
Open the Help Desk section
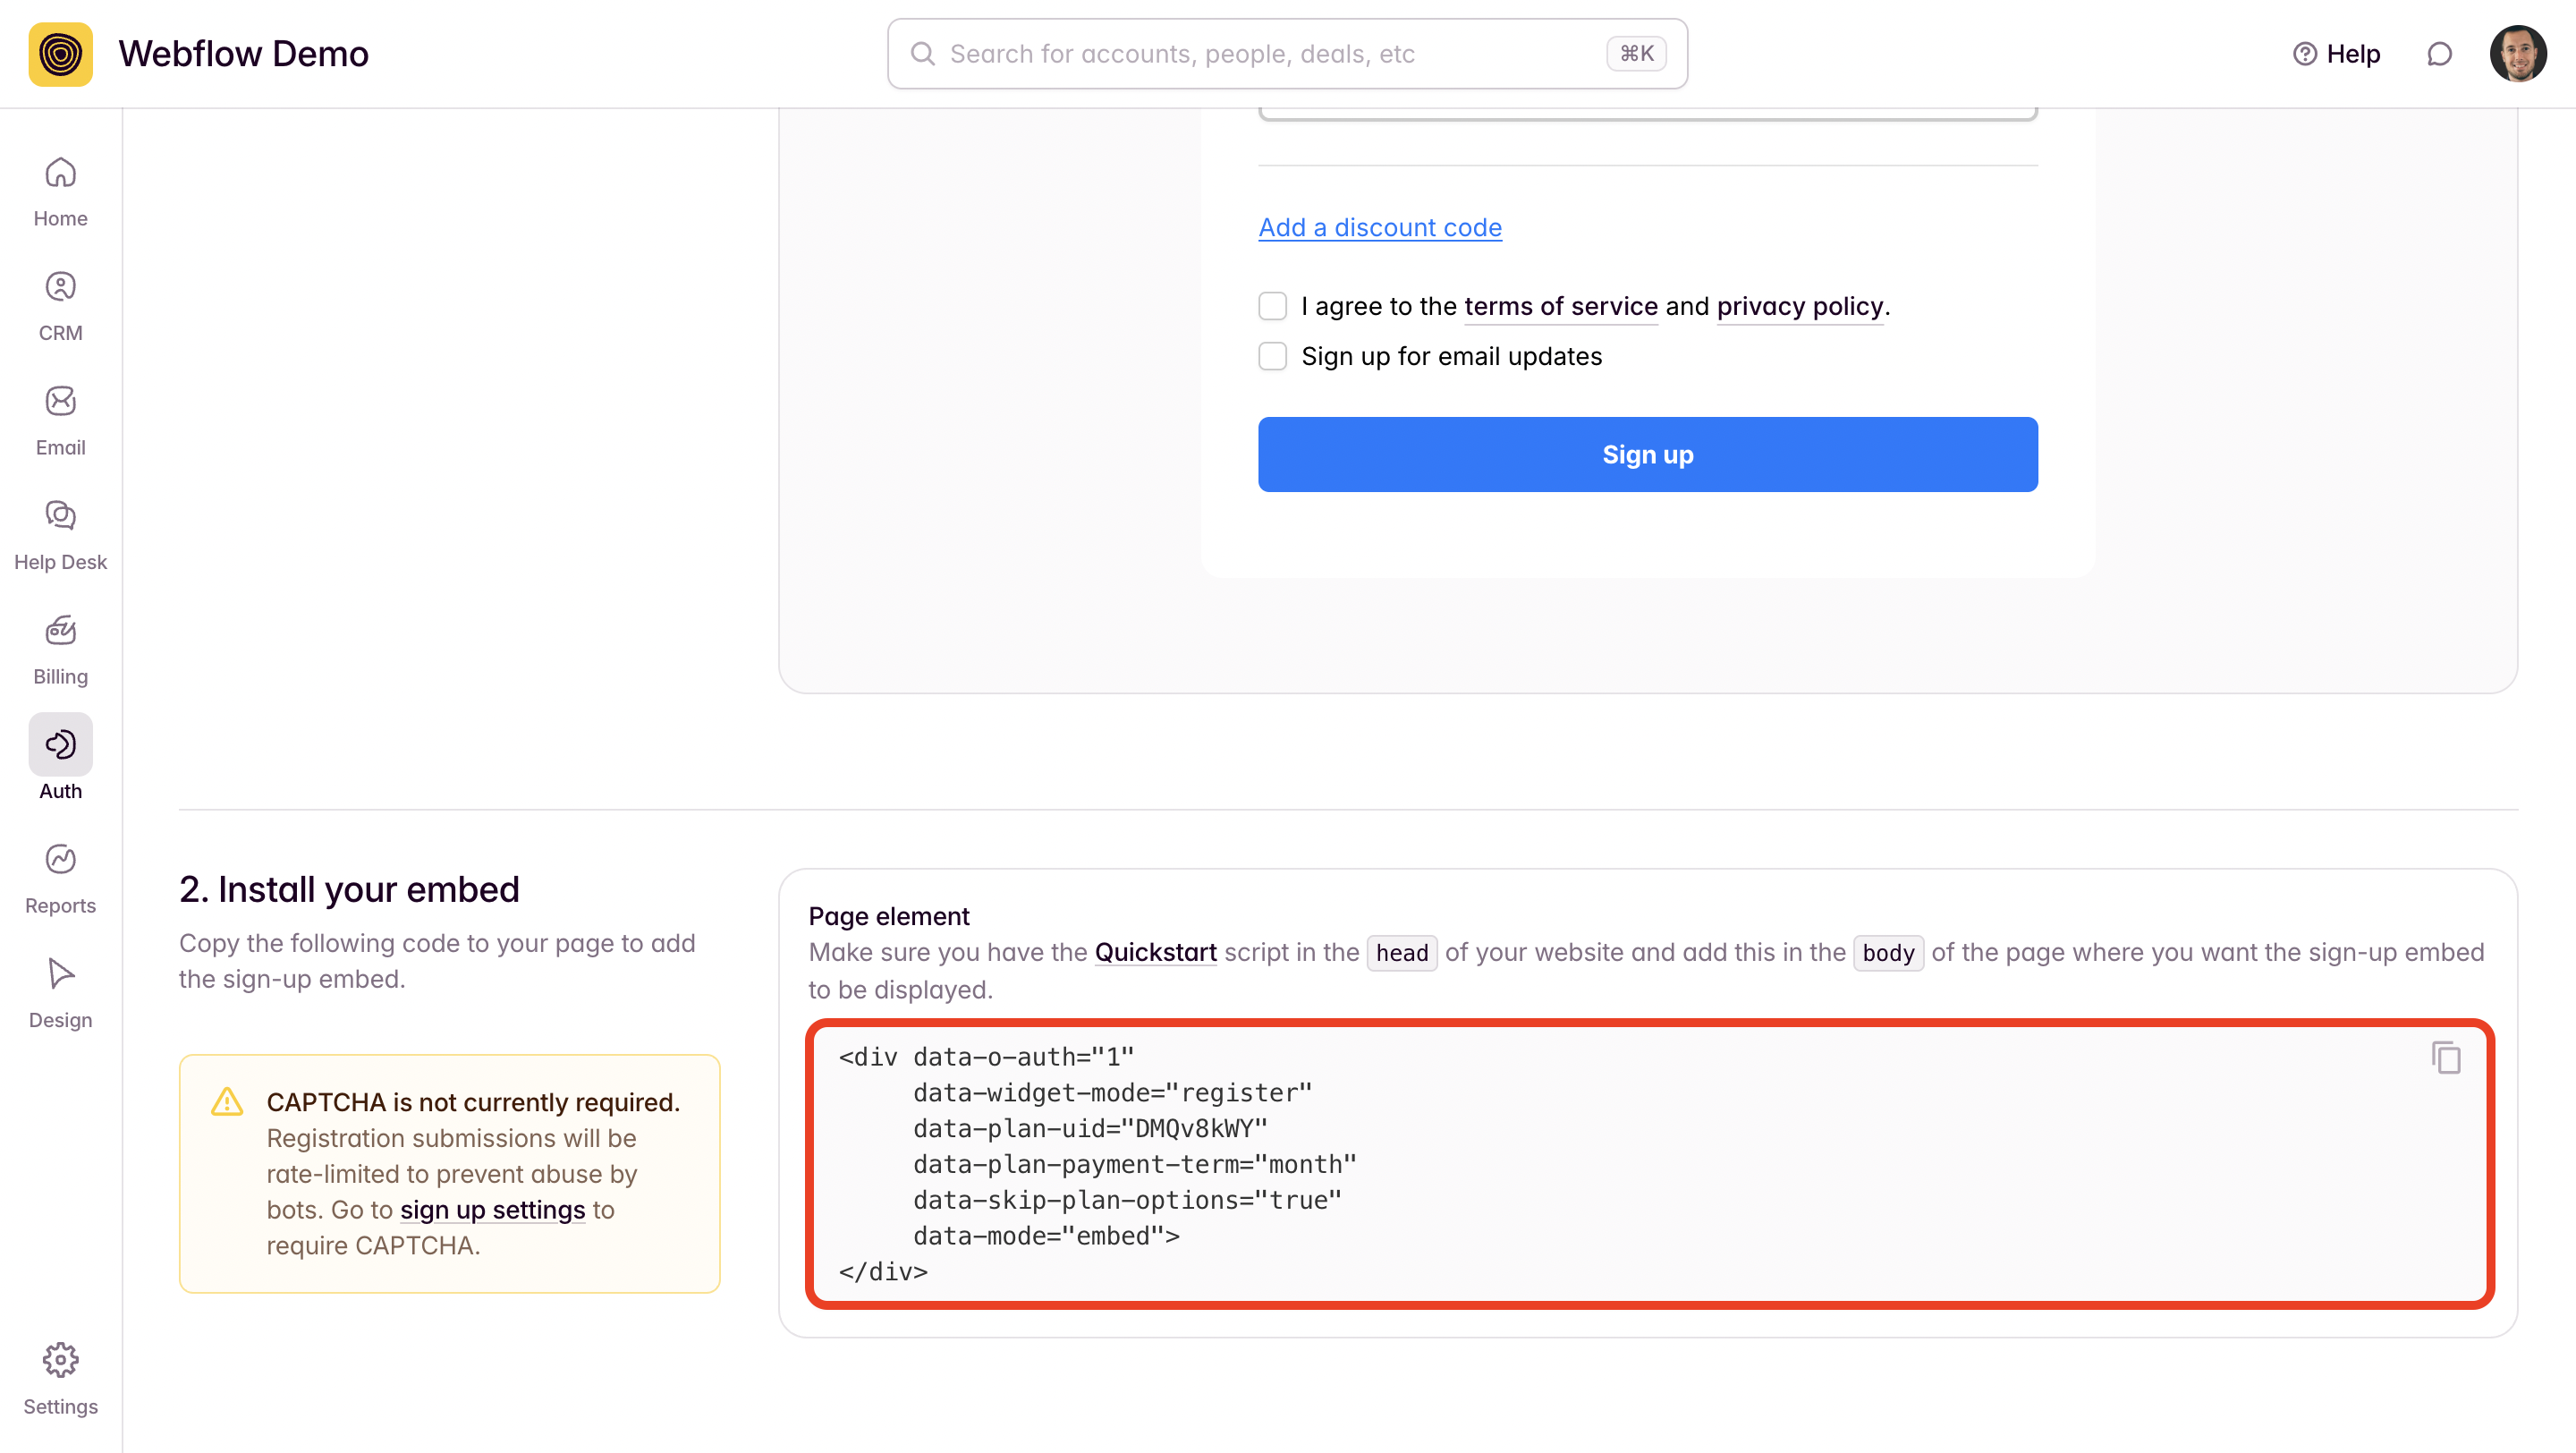click(x=60, y=535)
